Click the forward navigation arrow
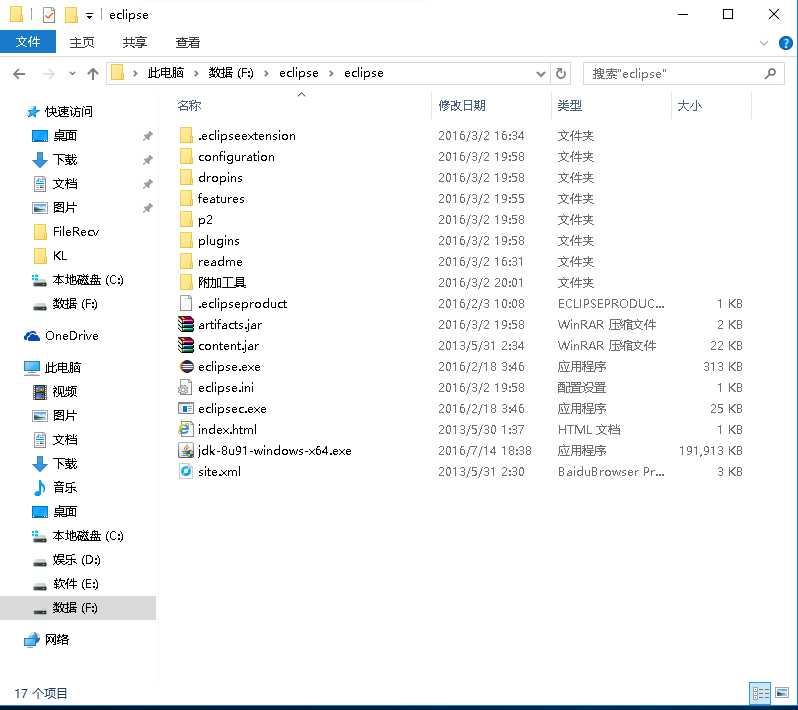798x710 pixels. (x=48, y=74)
